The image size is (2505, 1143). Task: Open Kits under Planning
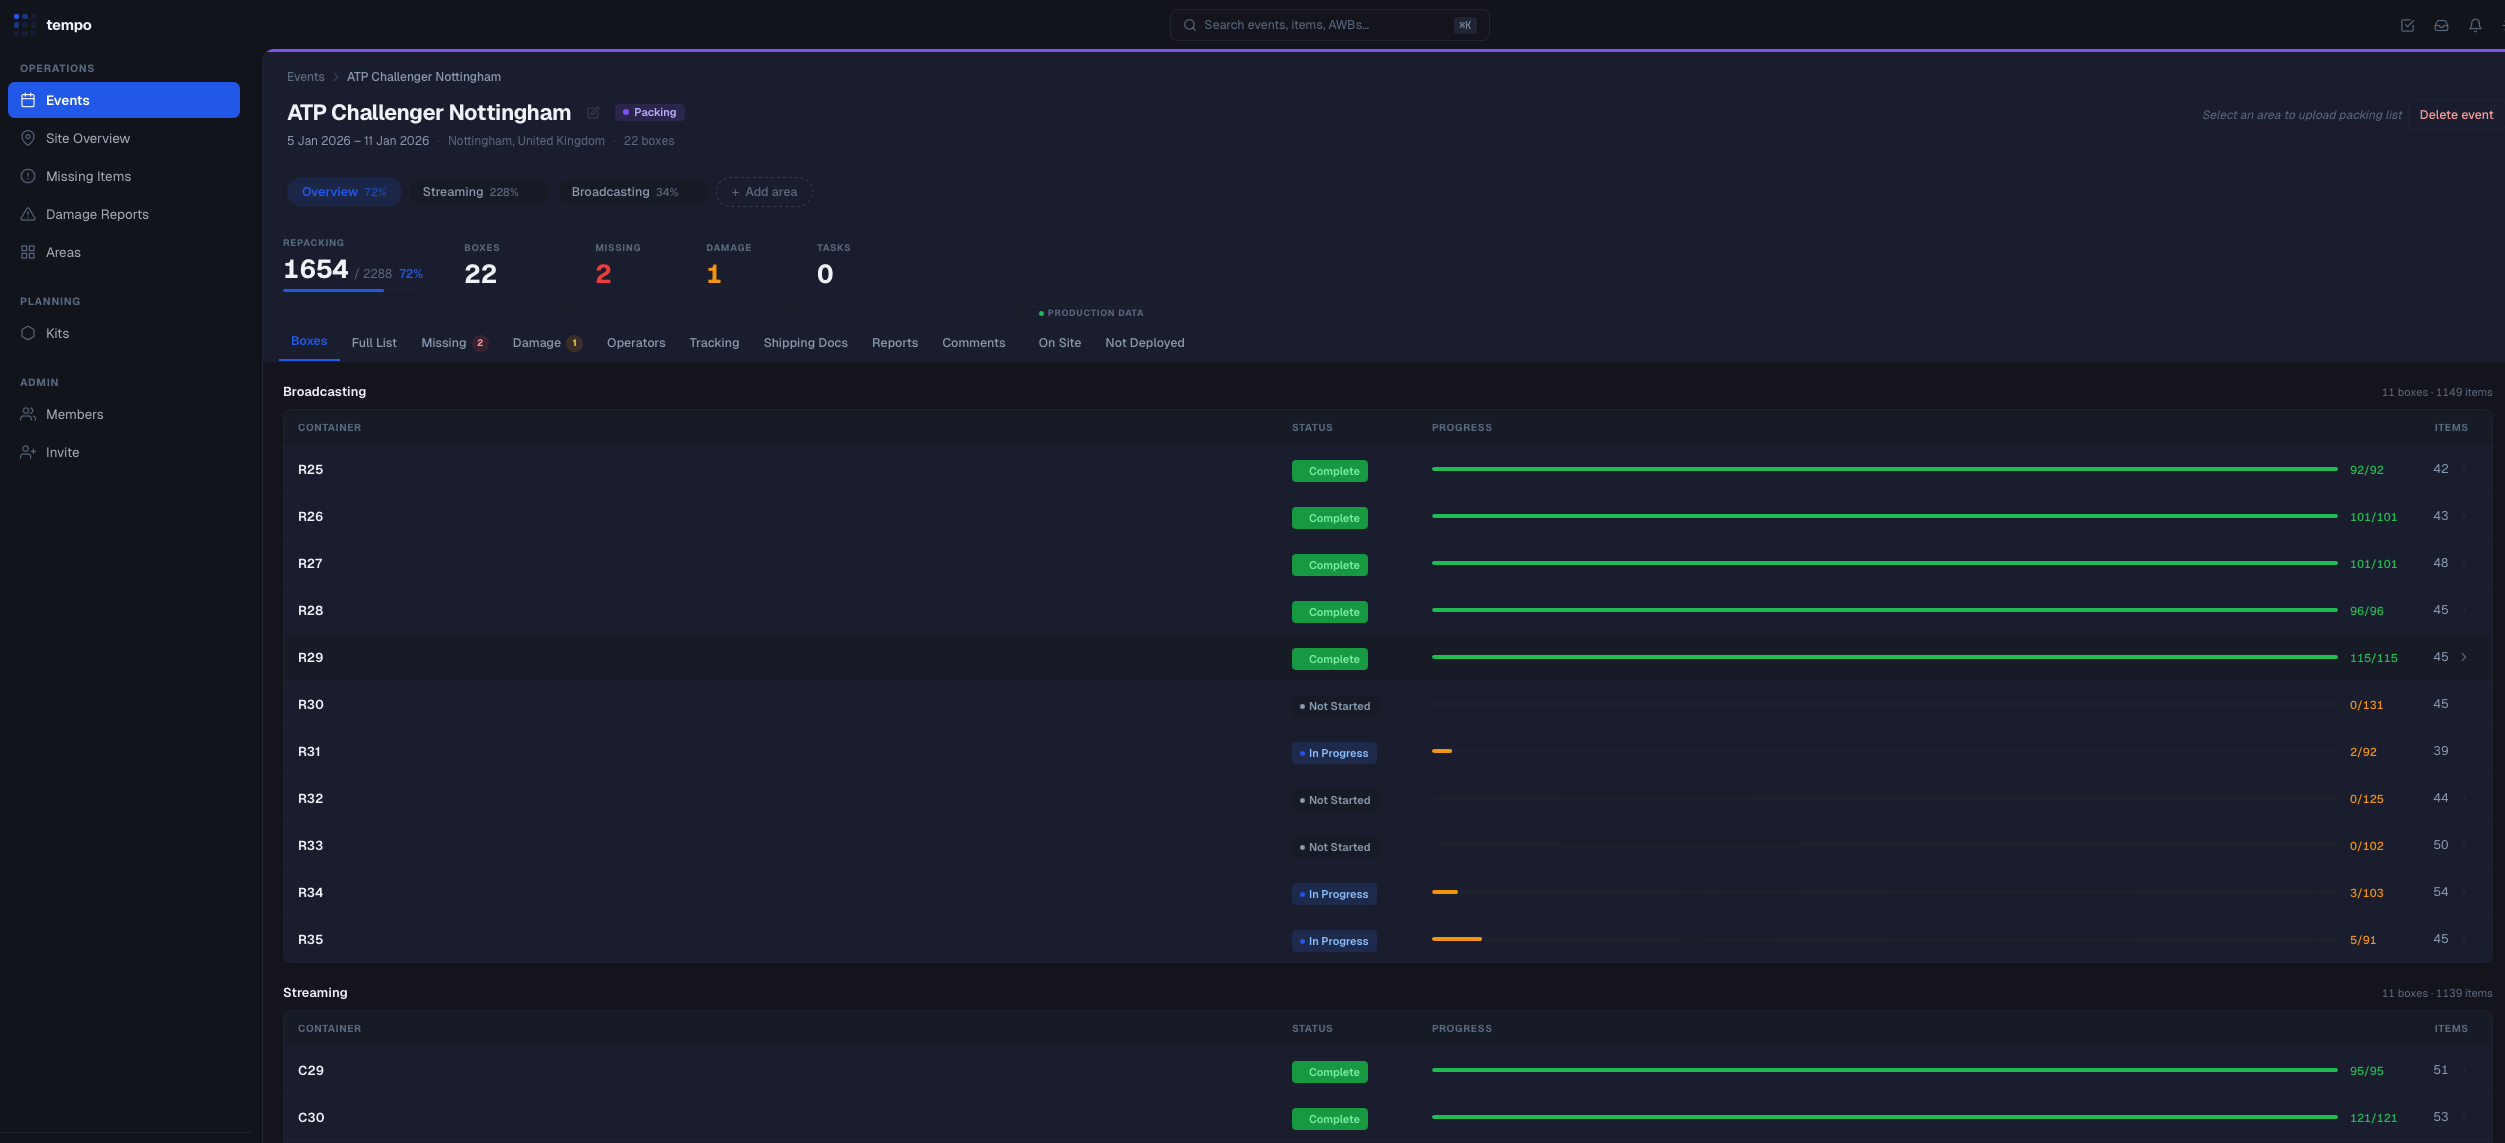pos(57,333)
